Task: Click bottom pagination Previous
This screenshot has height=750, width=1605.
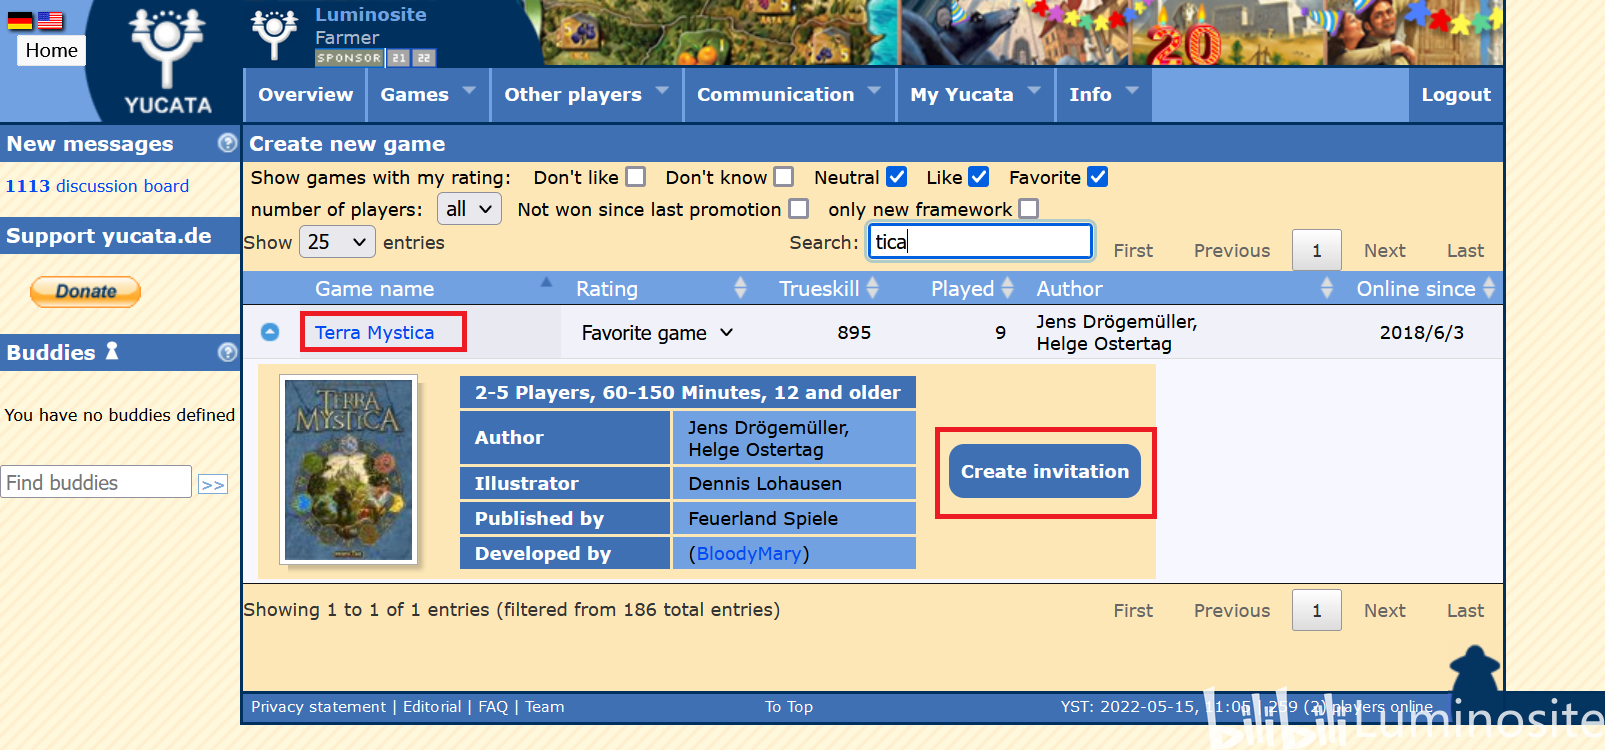Action: [x=1232, y=610]
